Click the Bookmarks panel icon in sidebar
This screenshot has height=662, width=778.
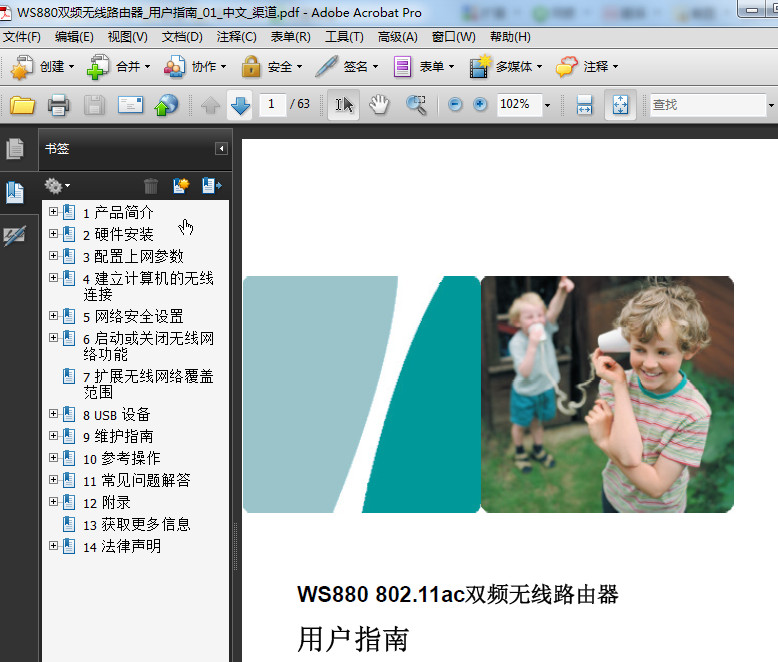(x=15, y=193)
